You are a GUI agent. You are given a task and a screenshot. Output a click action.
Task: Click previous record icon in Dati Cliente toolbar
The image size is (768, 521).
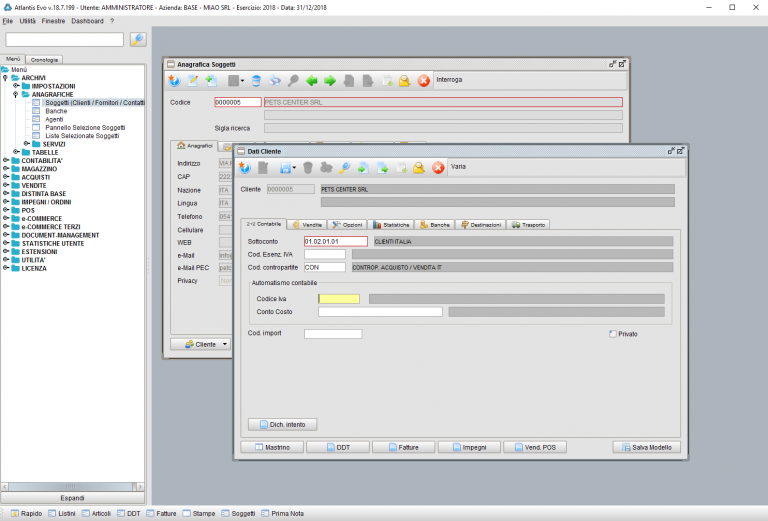point(363,168)
